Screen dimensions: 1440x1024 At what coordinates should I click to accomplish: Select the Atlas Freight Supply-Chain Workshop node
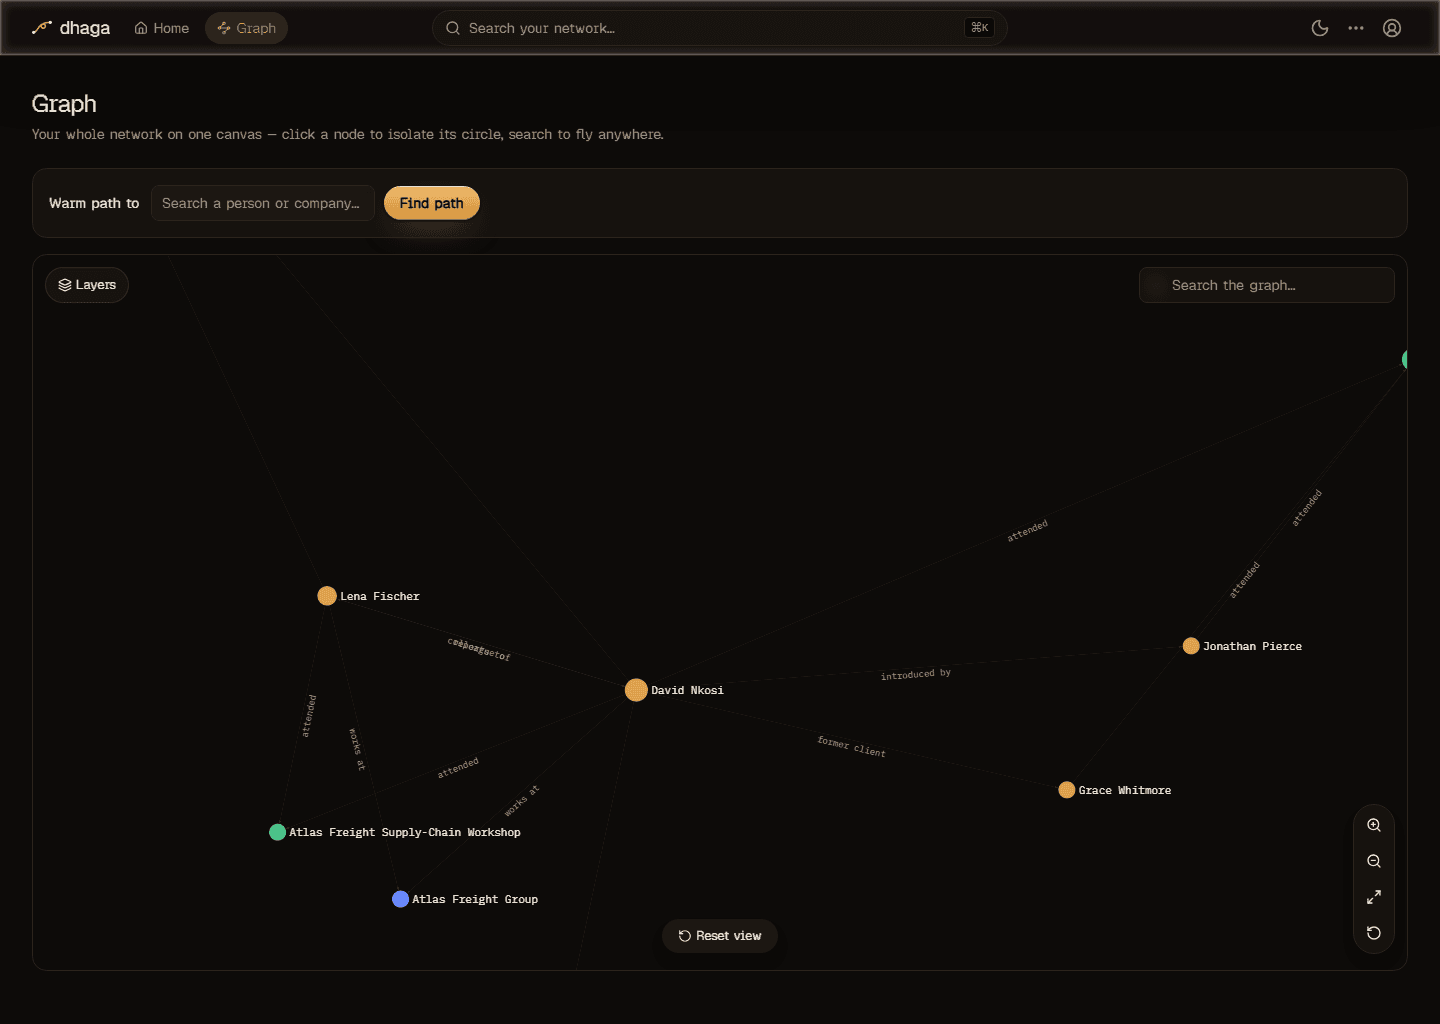[x=278, y=832]
